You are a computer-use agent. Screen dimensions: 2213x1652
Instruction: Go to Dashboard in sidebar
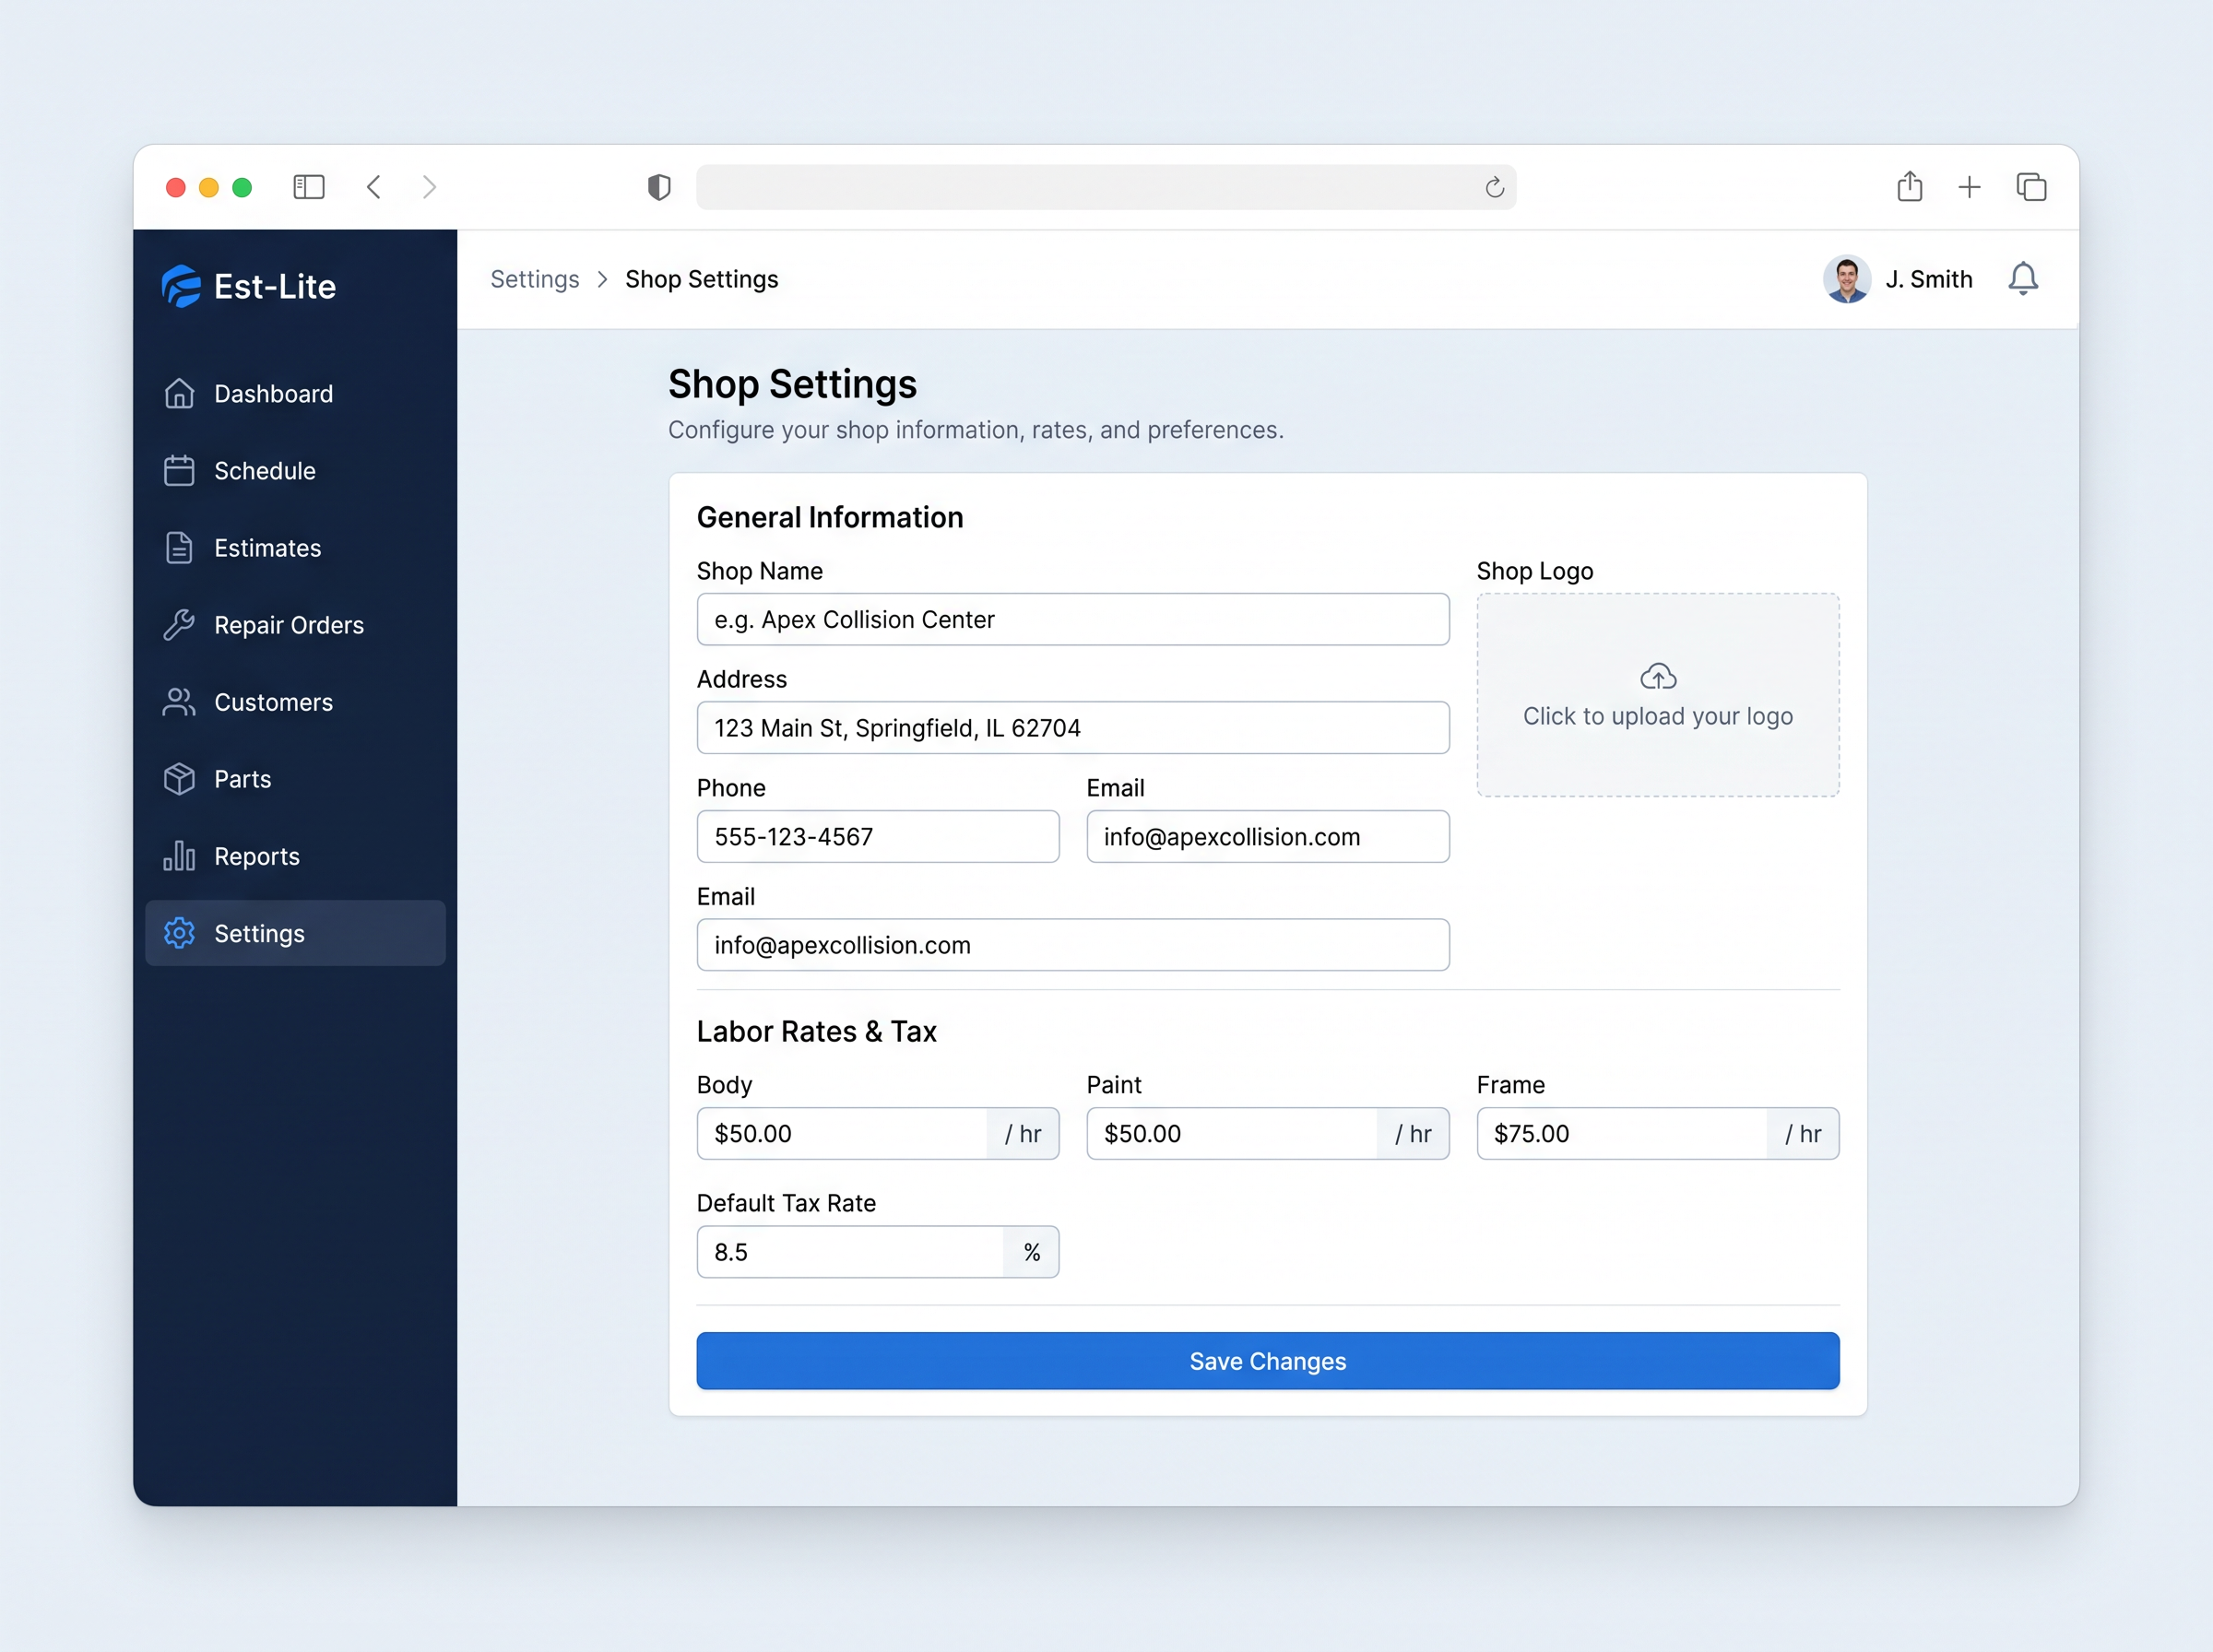pyautogui.click(x=295, y=394)
